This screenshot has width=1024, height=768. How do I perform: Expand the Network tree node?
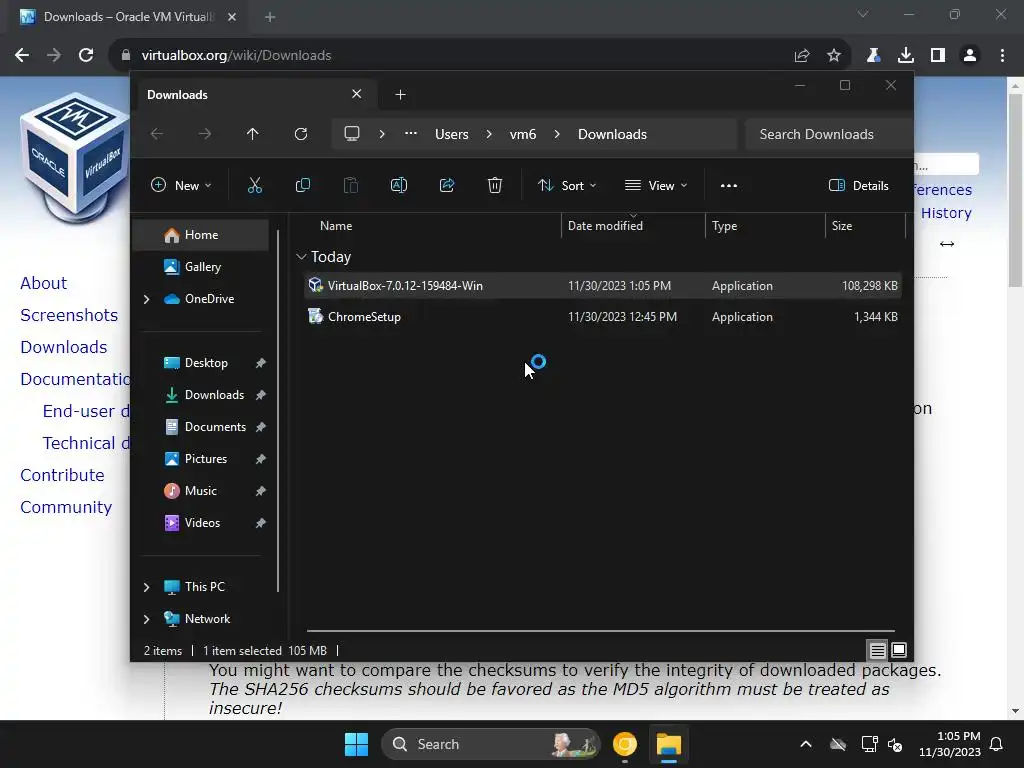coord(146,619)
